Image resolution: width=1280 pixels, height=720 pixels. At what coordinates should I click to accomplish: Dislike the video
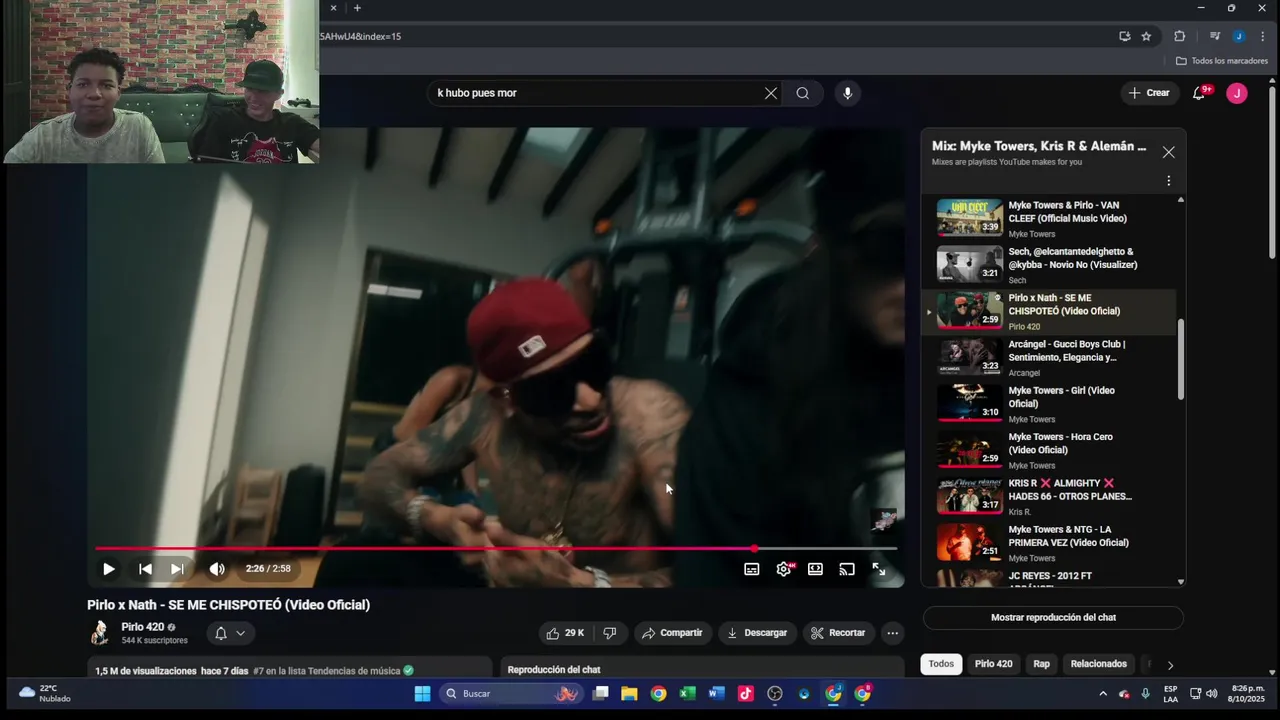point(609,633)
